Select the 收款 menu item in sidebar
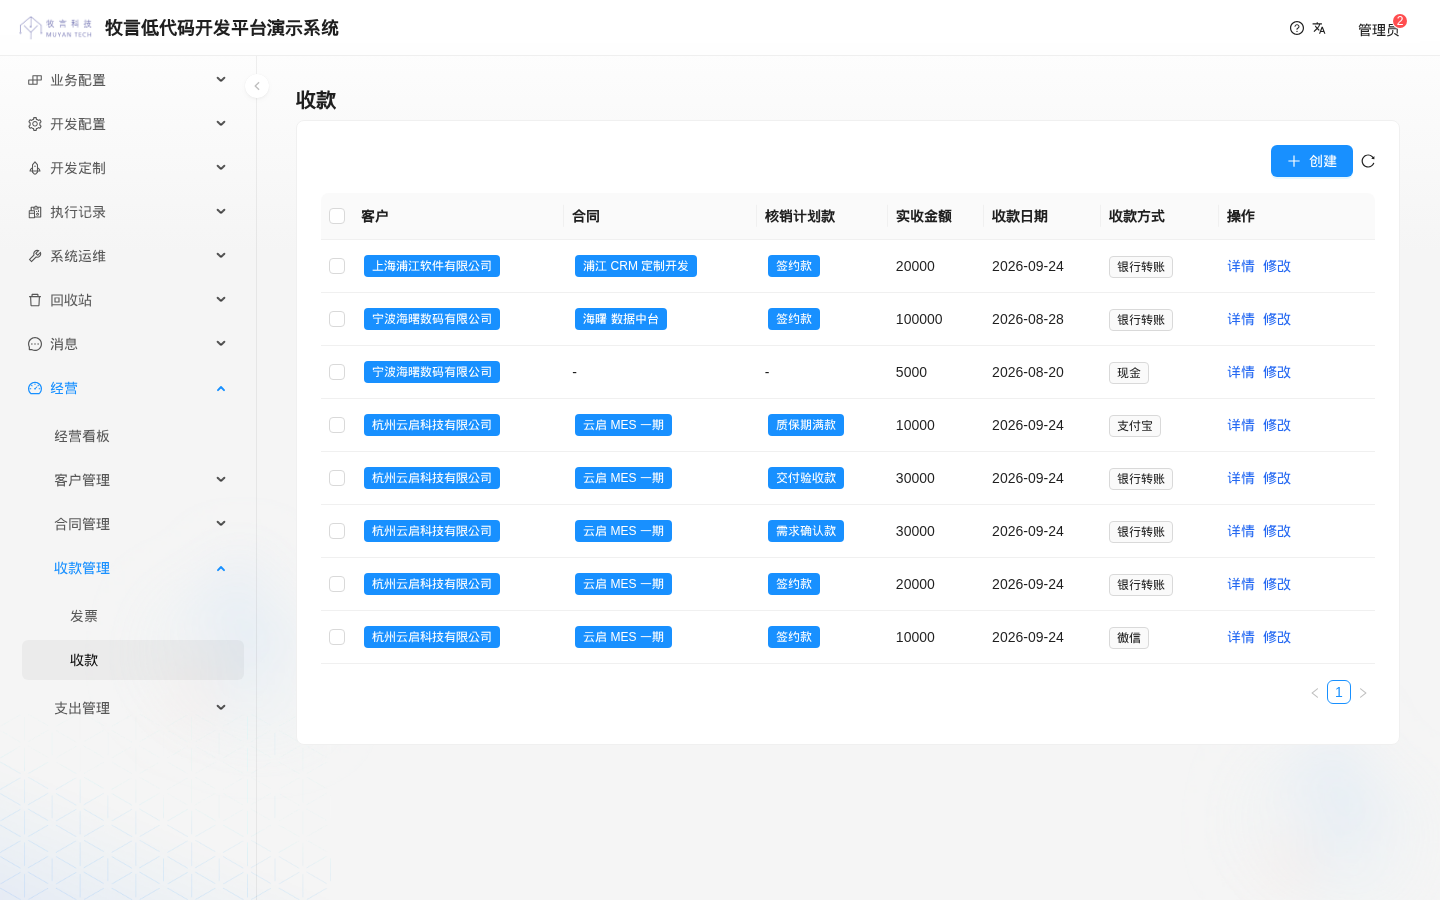The width and height of the screenshot is (1440, 900). [133, 660]
